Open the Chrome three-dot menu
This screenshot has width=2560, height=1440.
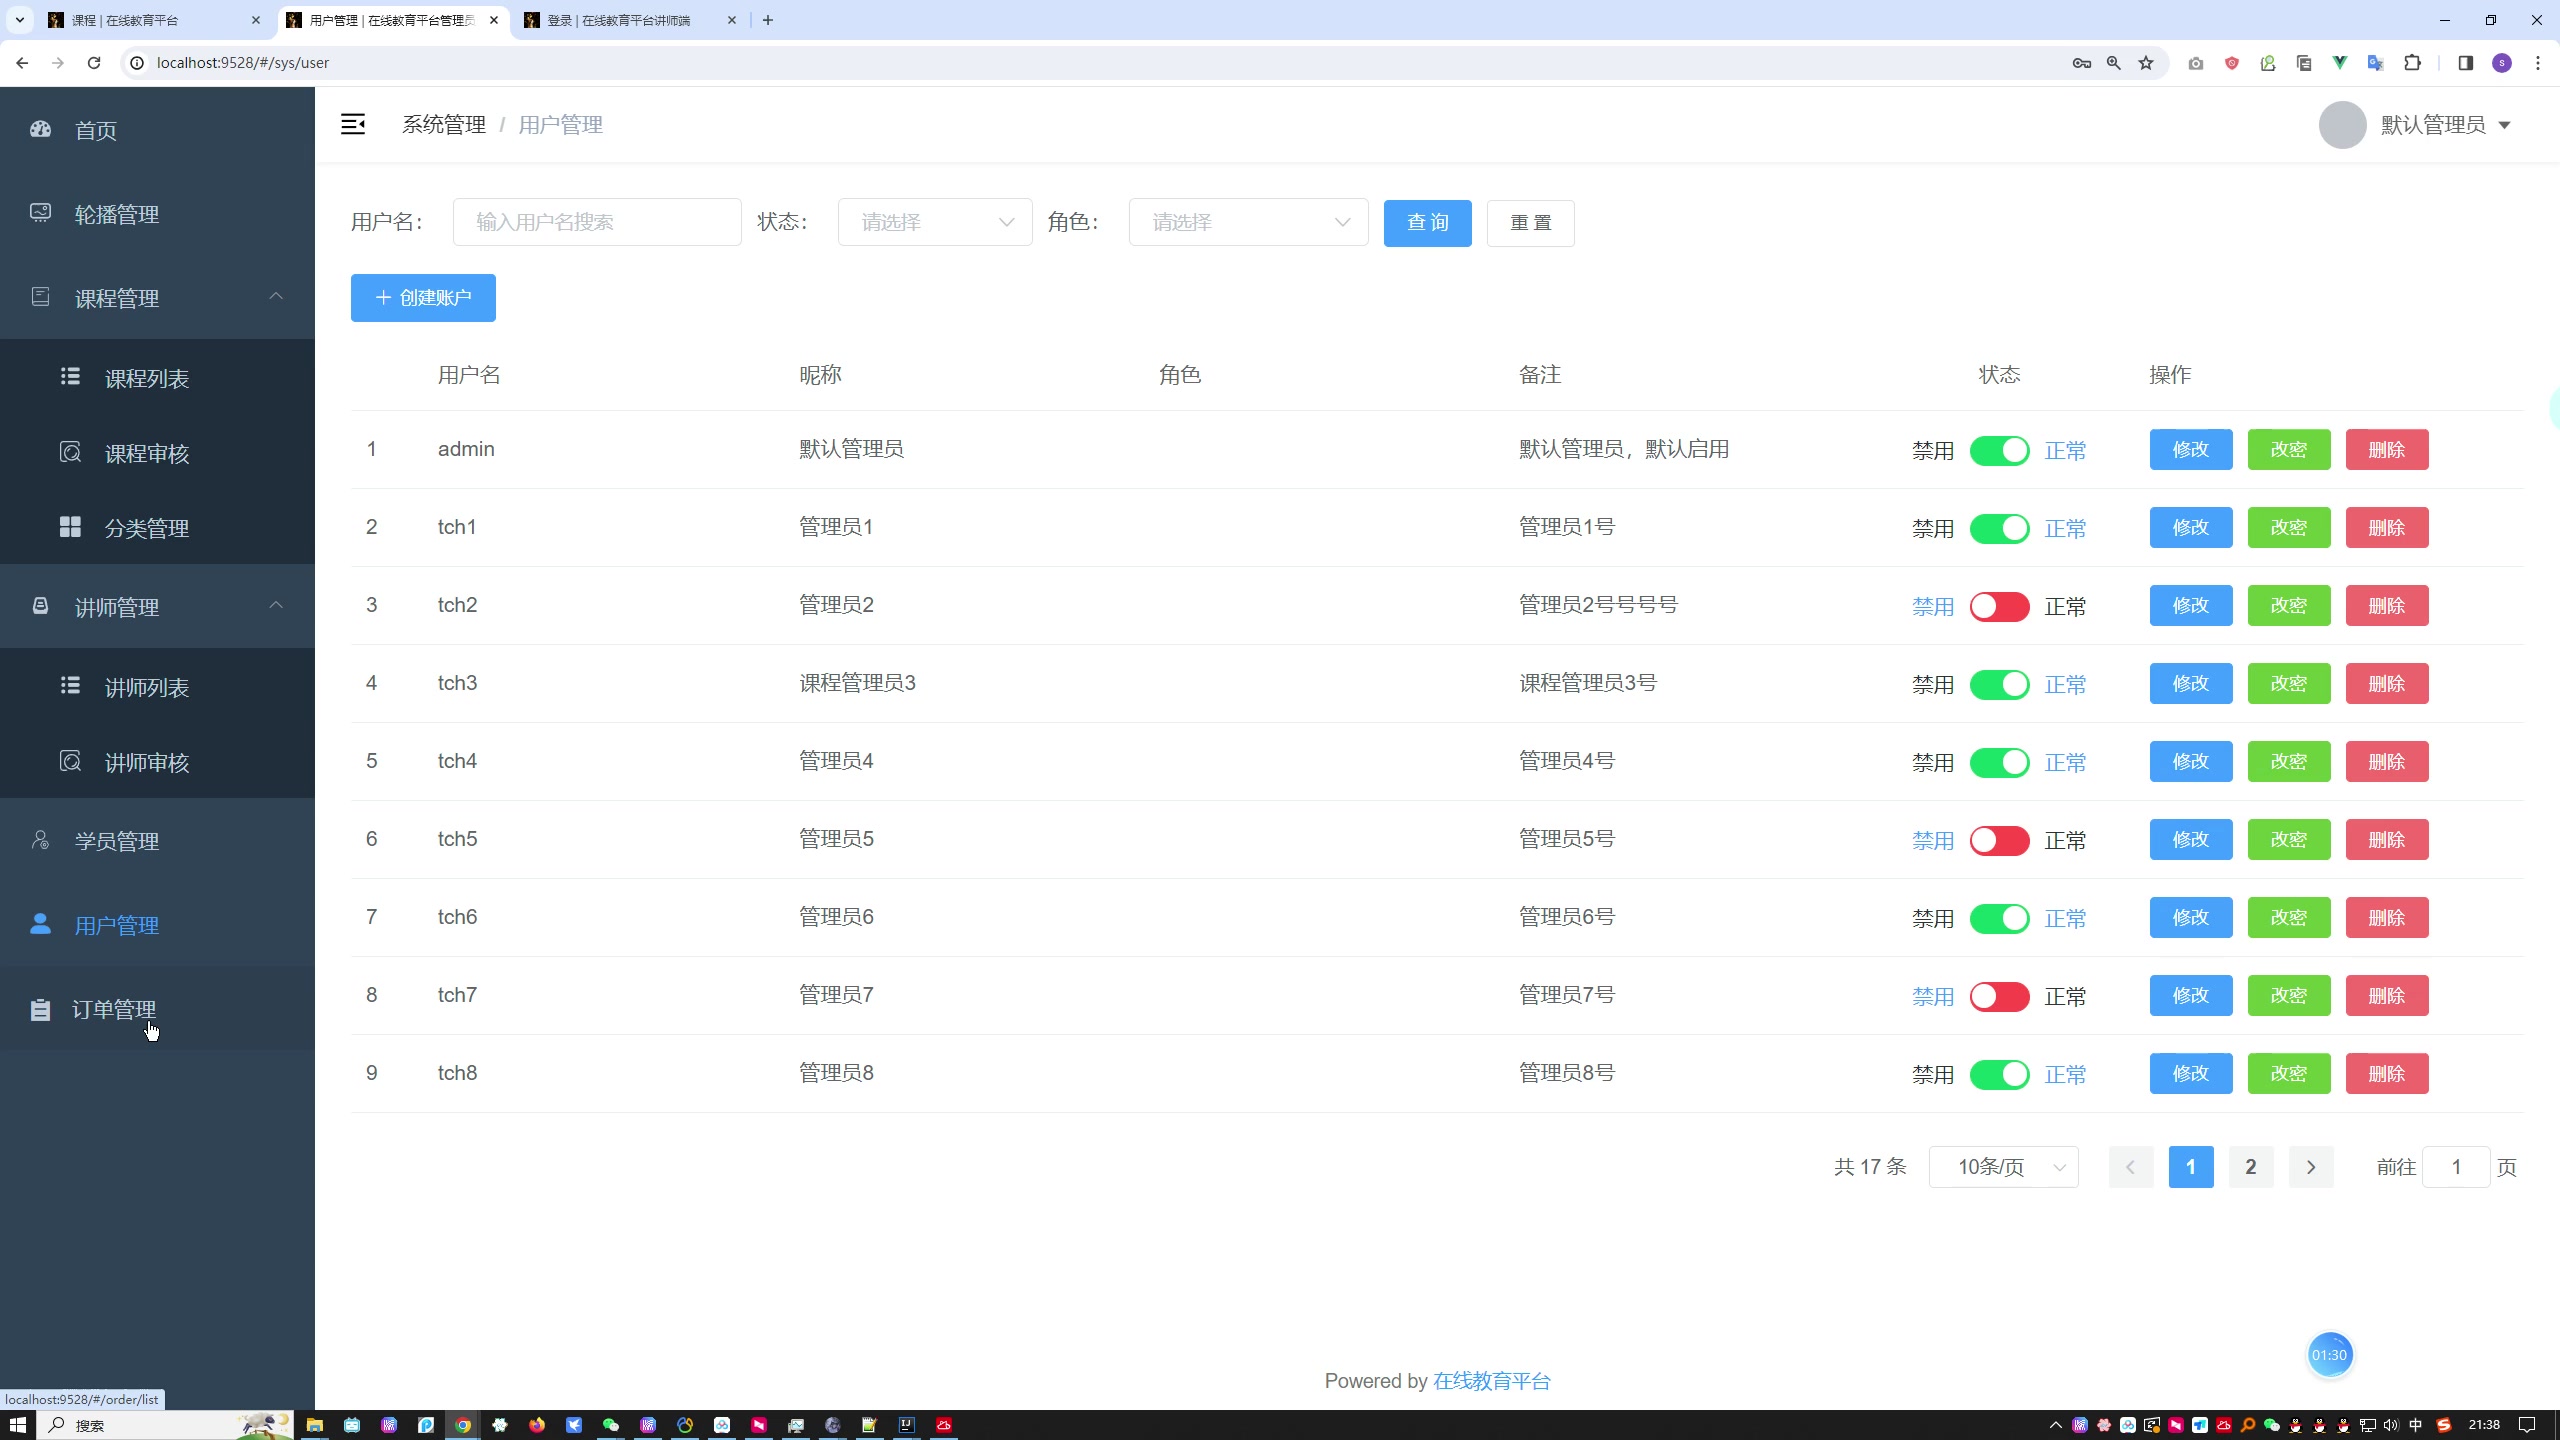coord(2538,63)
